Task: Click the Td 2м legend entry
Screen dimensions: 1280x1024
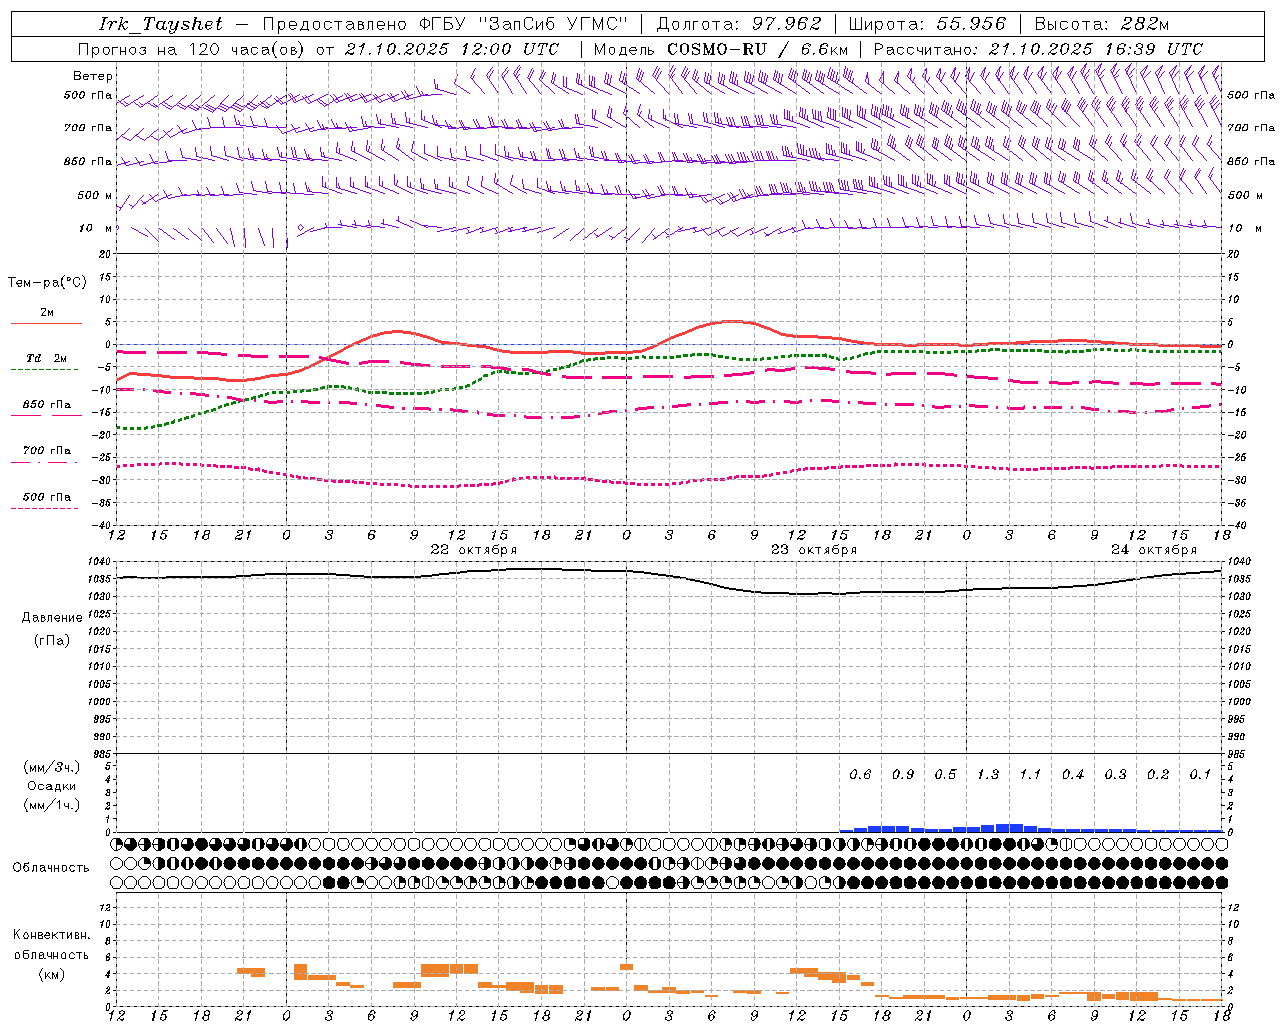Action: 47,358
